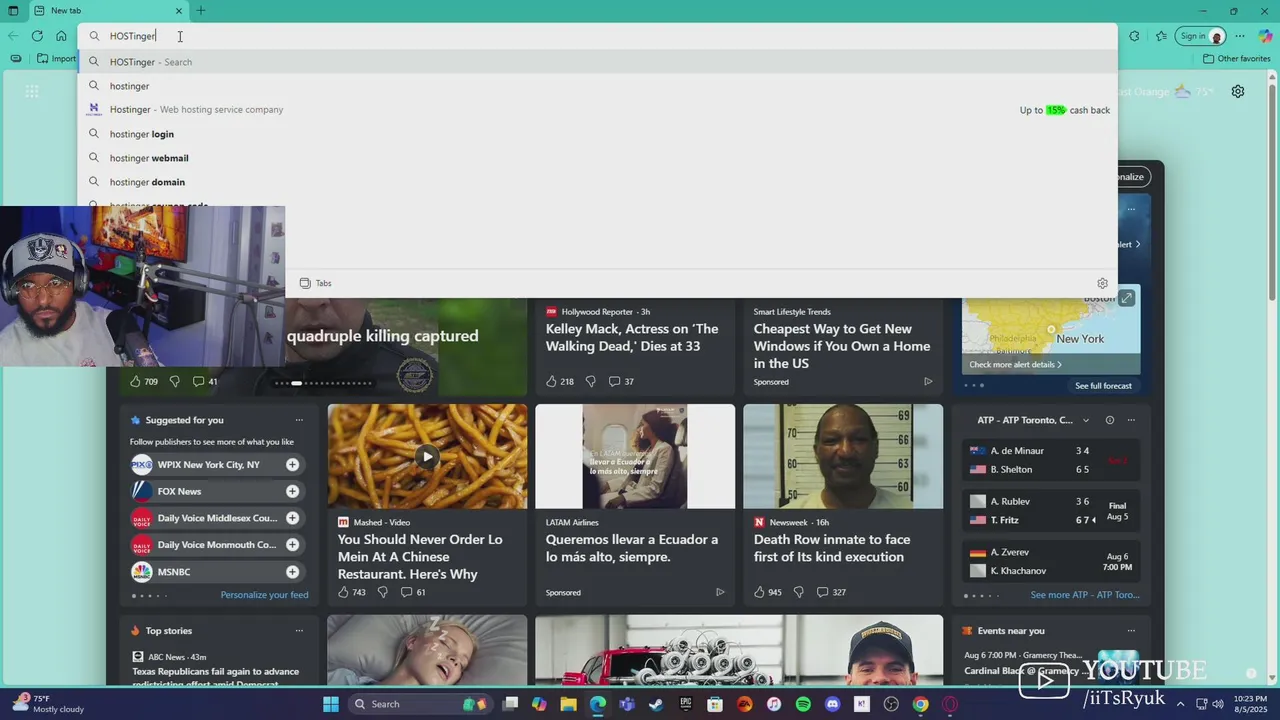Follow Daily Voice Middlesex publisher

pyautogui.click(x=292, y=518)
